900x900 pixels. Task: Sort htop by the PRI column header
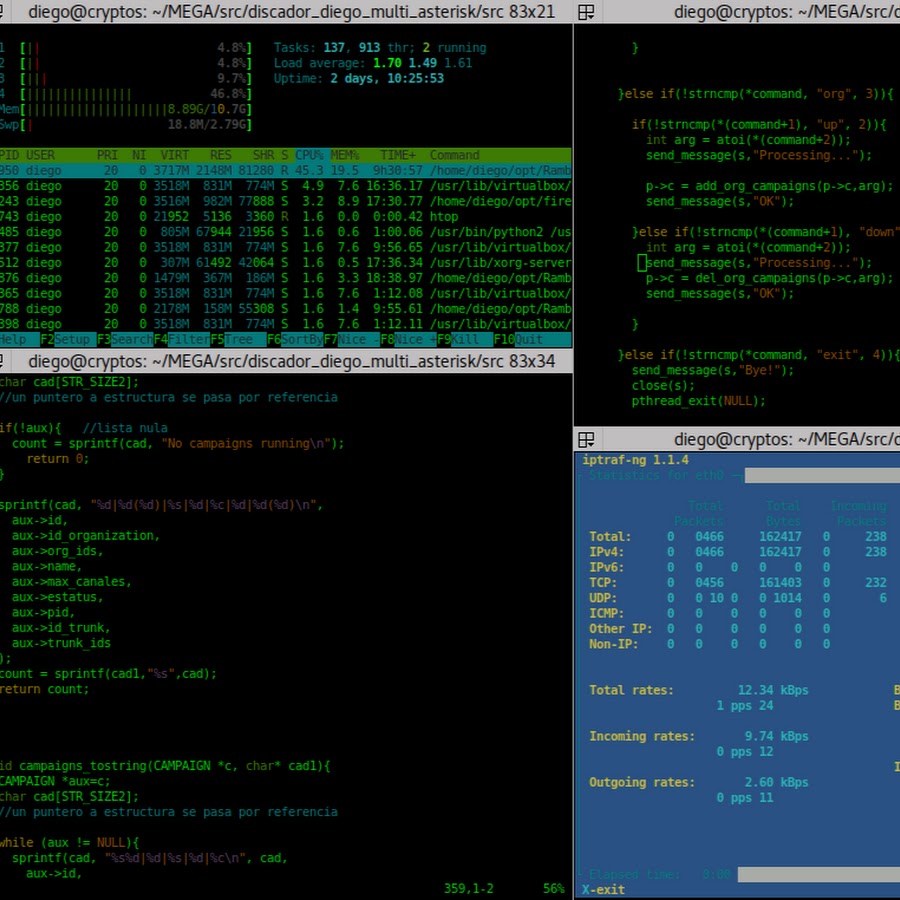(107, 156)
